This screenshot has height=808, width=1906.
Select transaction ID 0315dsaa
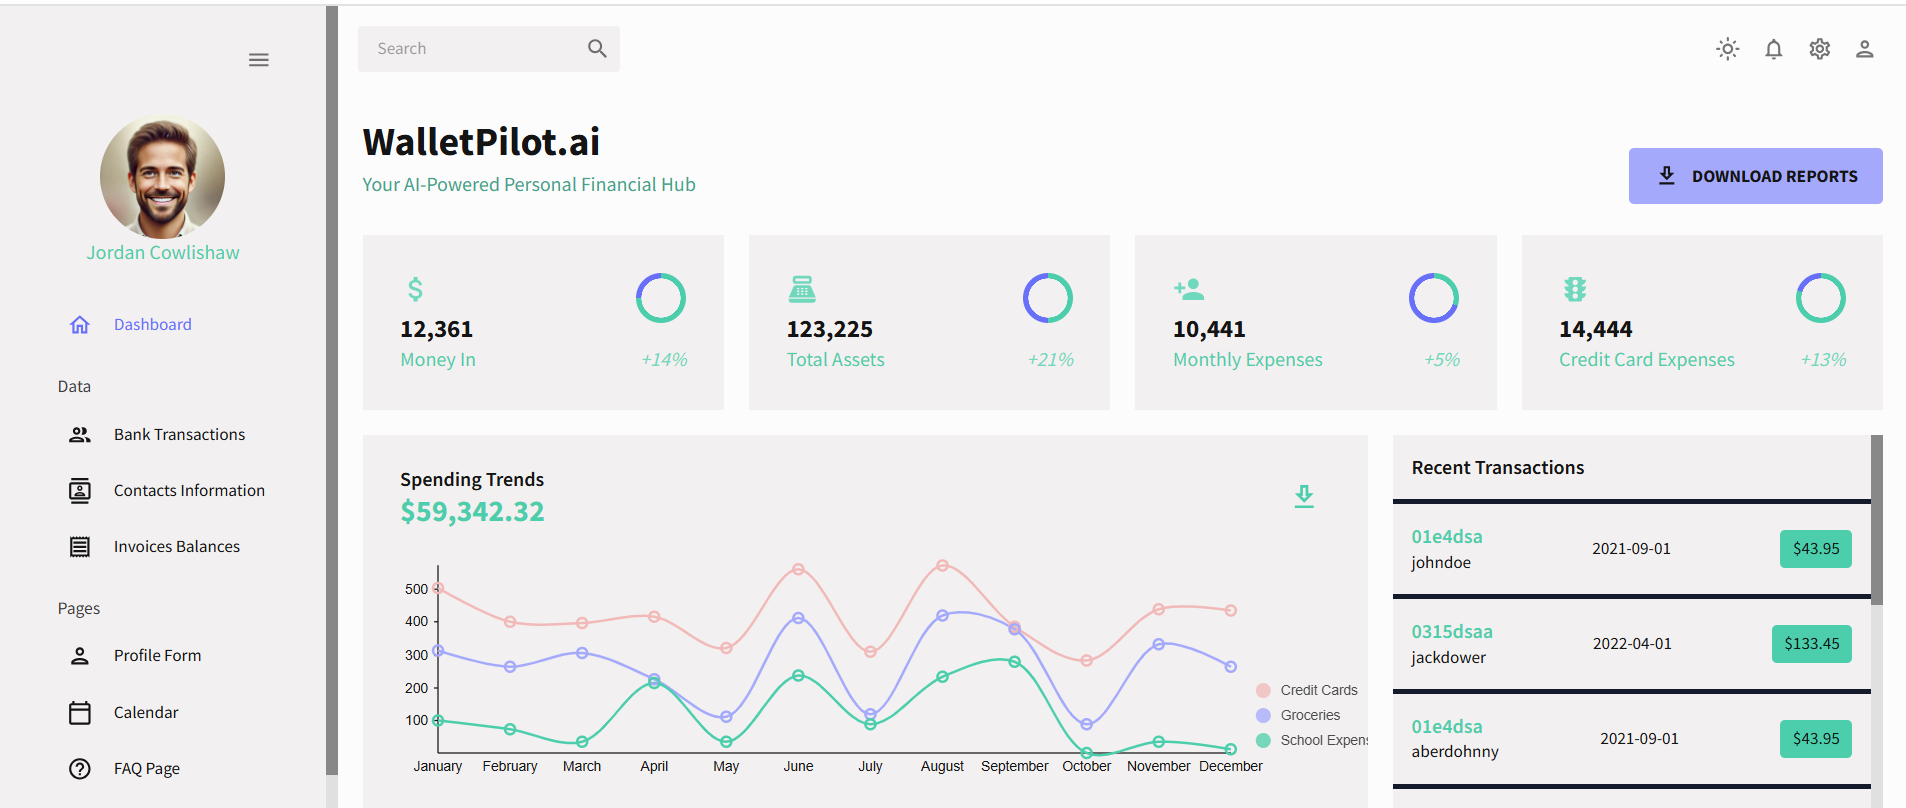(x=1452, y=632)
